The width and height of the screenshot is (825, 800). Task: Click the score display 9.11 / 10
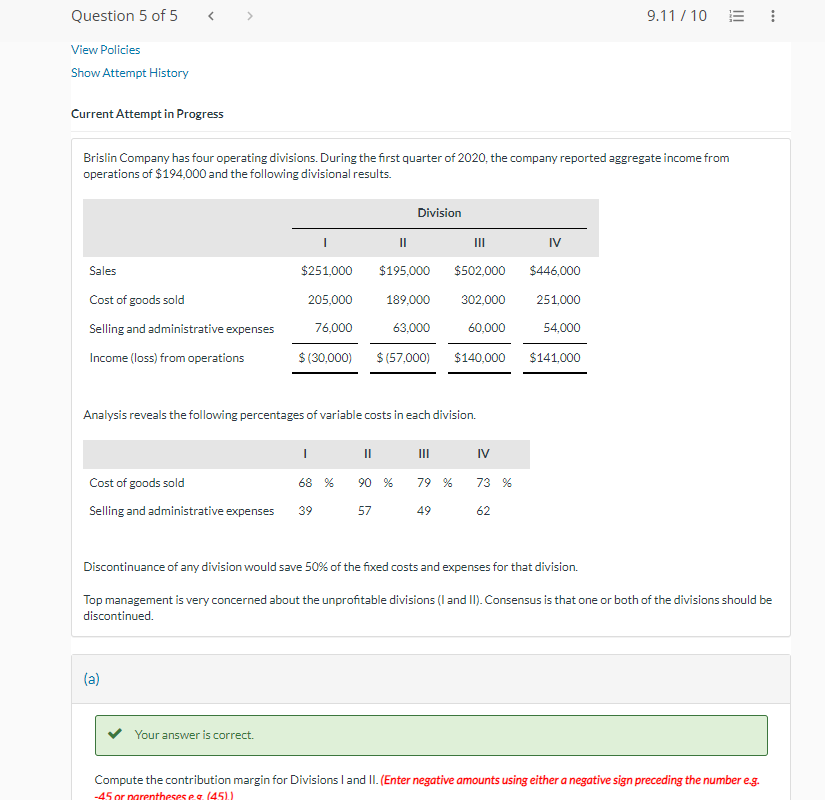[677, 15]
